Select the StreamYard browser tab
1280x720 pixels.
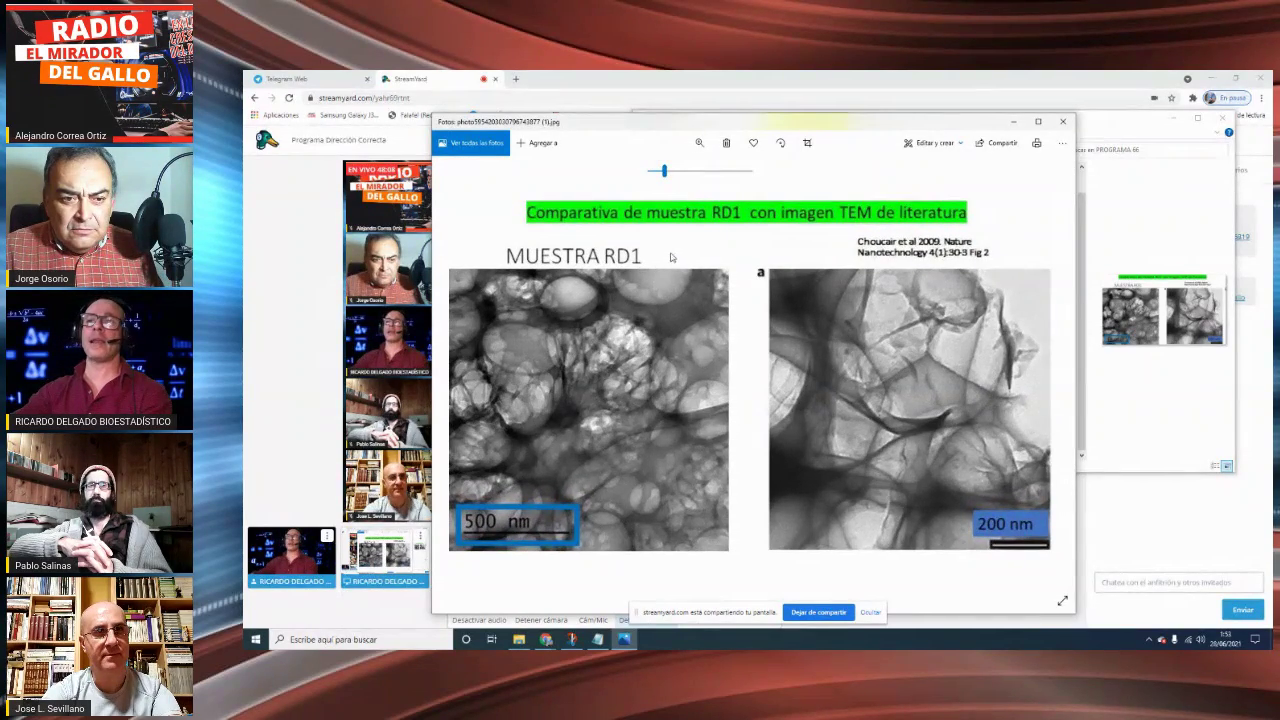pos(410,79)
